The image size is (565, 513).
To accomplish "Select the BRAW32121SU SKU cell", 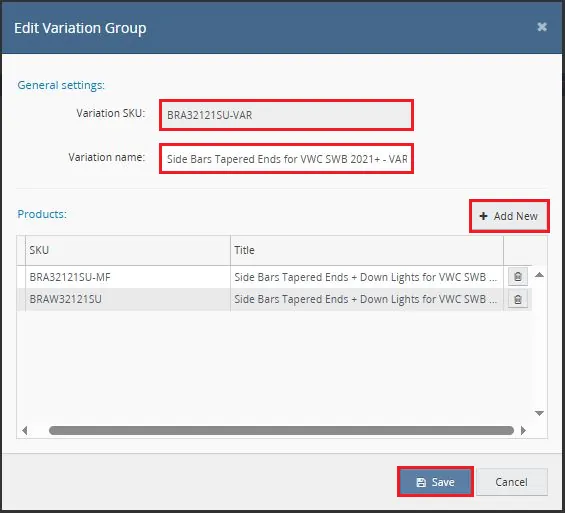I will tap(128, 299).
